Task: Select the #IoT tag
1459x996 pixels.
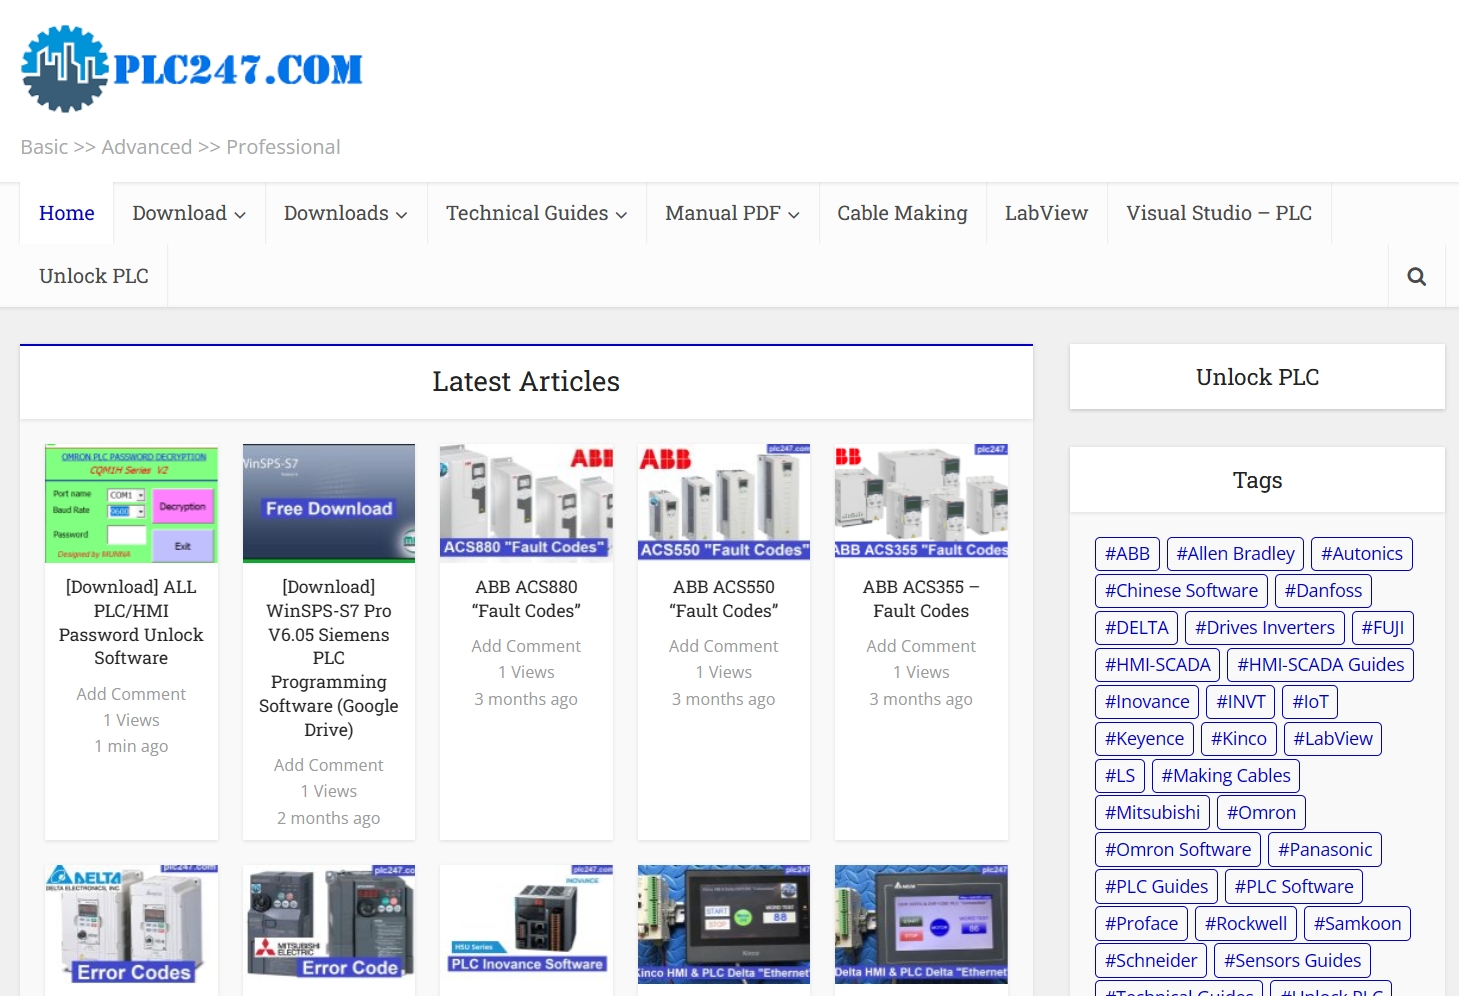Action: (1310, 702)
